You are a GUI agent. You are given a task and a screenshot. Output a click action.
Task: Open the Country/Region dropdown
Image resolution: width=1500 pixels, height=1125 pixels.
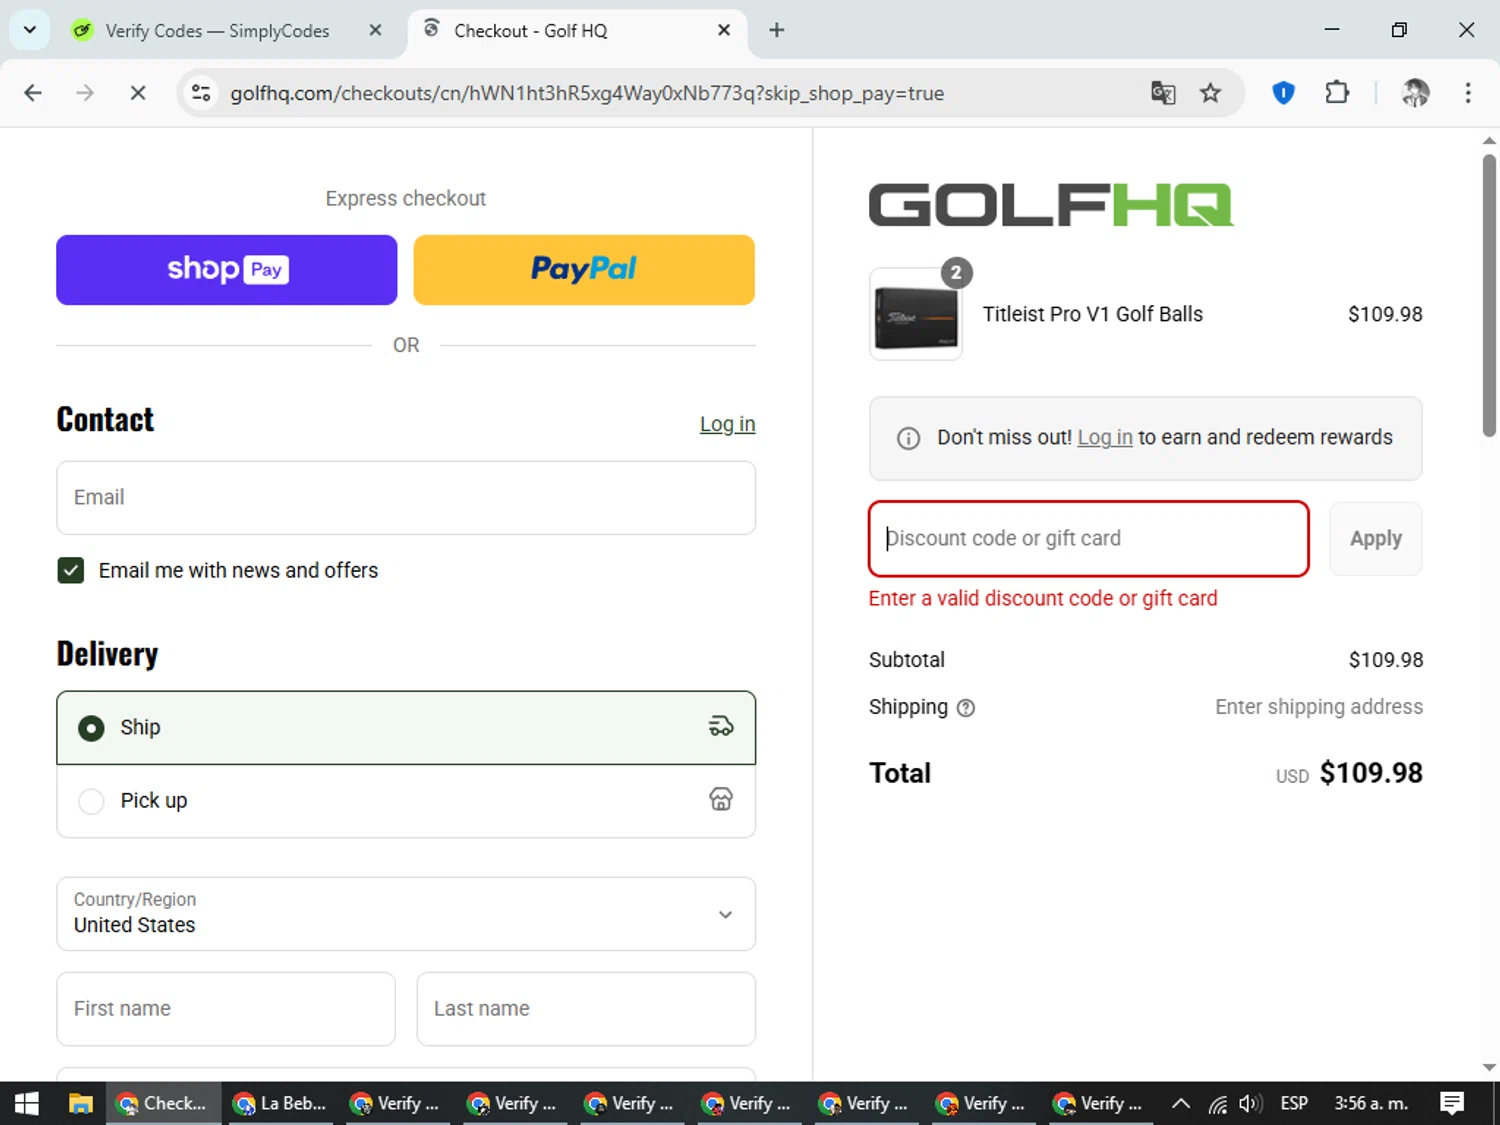point(406,914)
